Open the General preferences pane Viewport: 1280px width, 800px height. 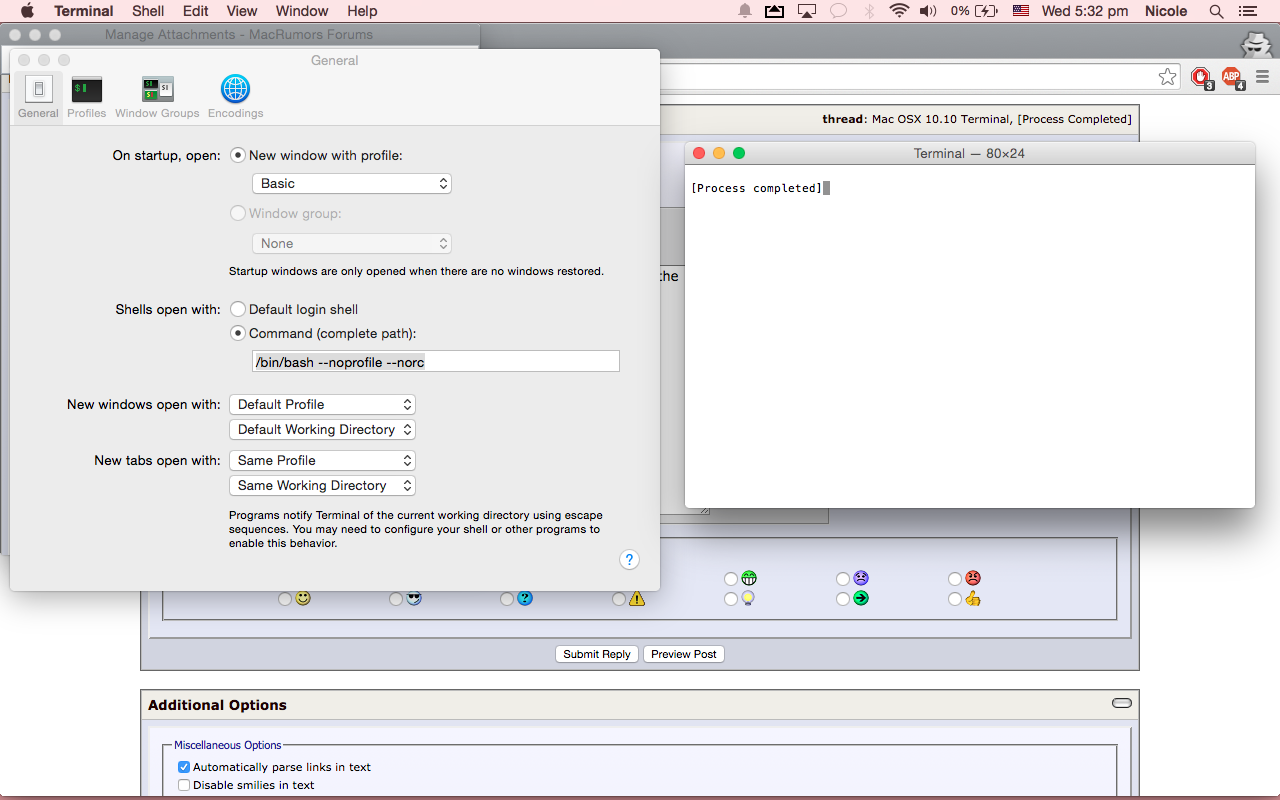(38, 97)
